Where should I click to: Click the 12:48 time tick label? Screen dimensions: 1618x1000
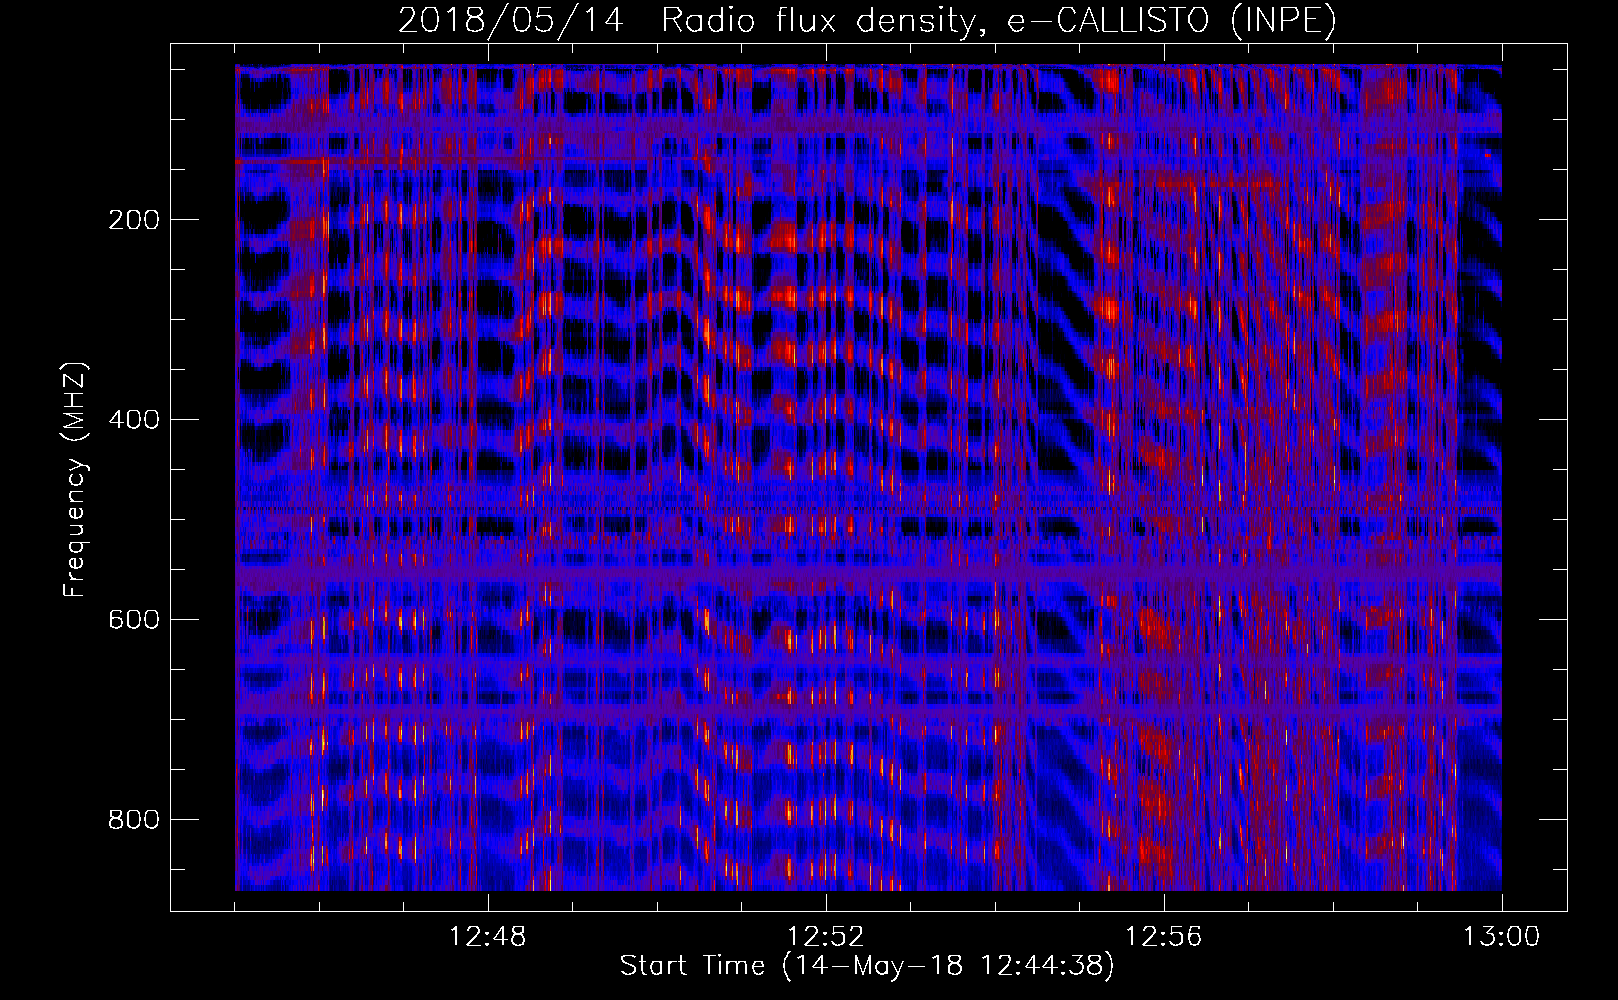488,937
